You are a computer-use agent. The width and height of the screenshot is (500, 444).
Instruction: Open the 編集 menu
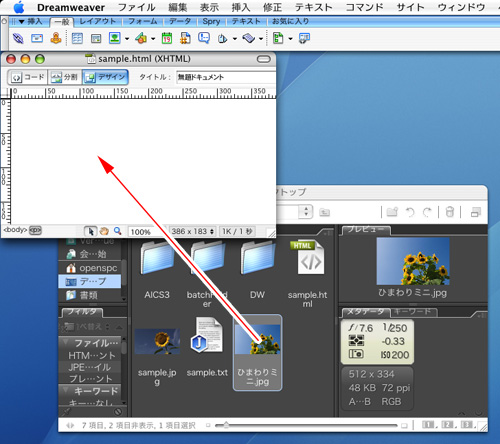click(178, 7)
